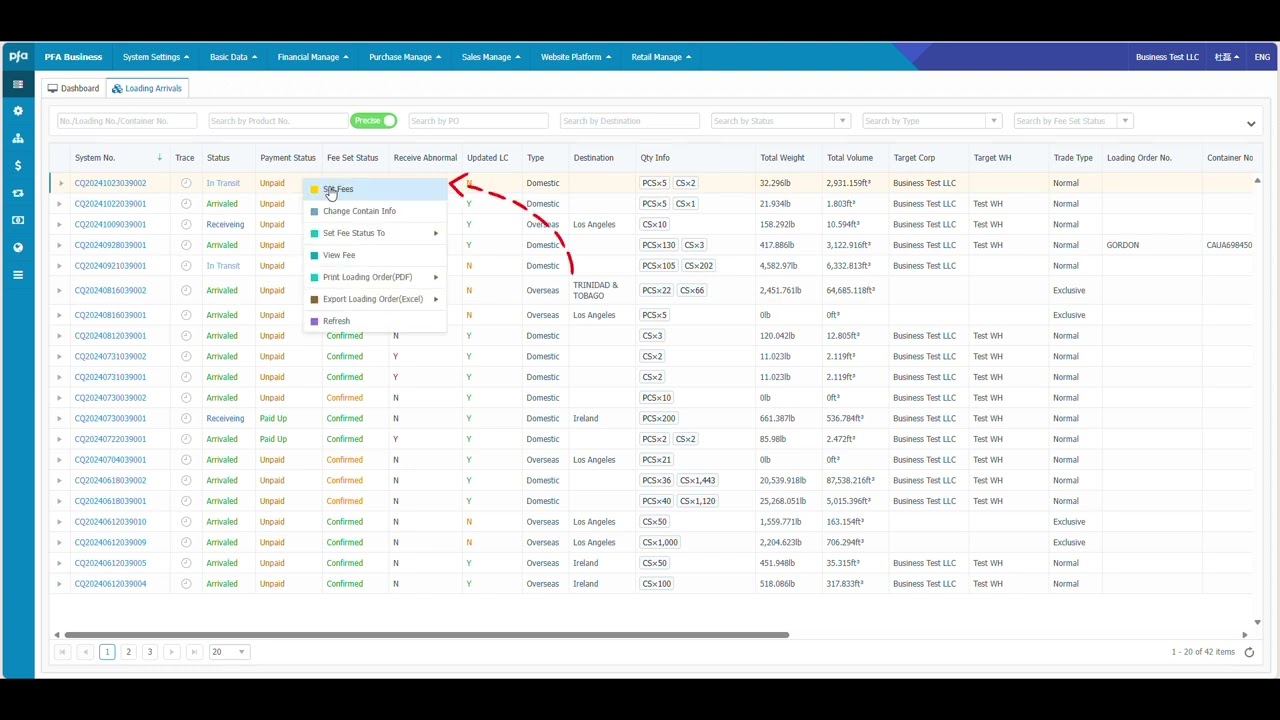Open the Export Loading Order(Excel) submenu
The image size is (1280, 720).
pyautogui.click(x=375, y=299)
